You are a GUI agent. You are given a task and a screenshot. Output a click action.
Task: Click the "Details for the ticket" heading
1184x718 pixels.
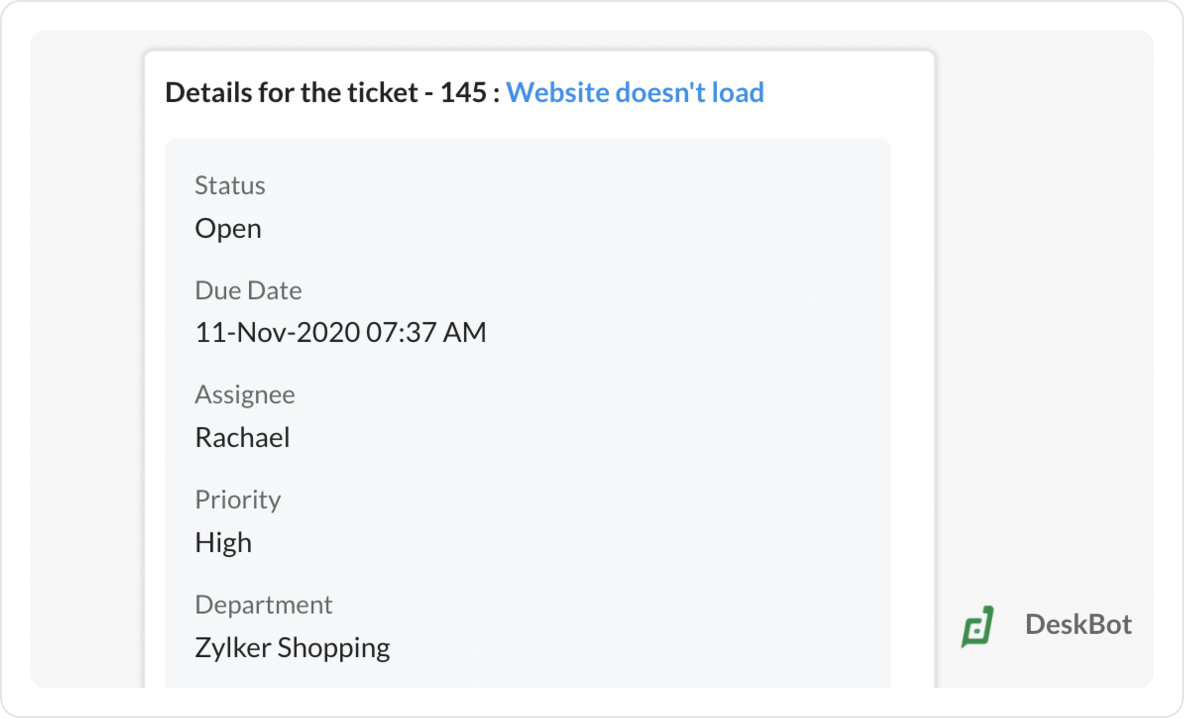coord(291,93)
